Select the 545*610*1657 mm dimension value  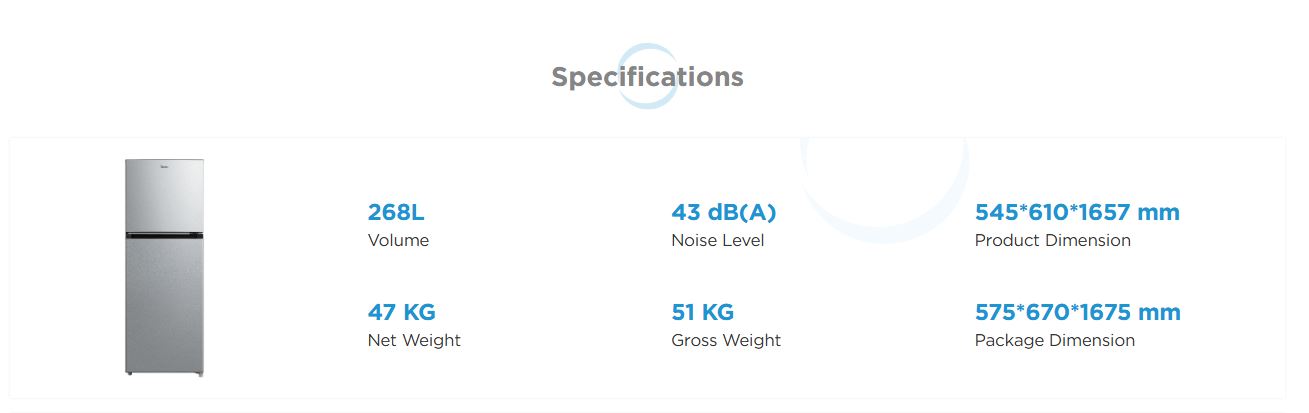1077,212
